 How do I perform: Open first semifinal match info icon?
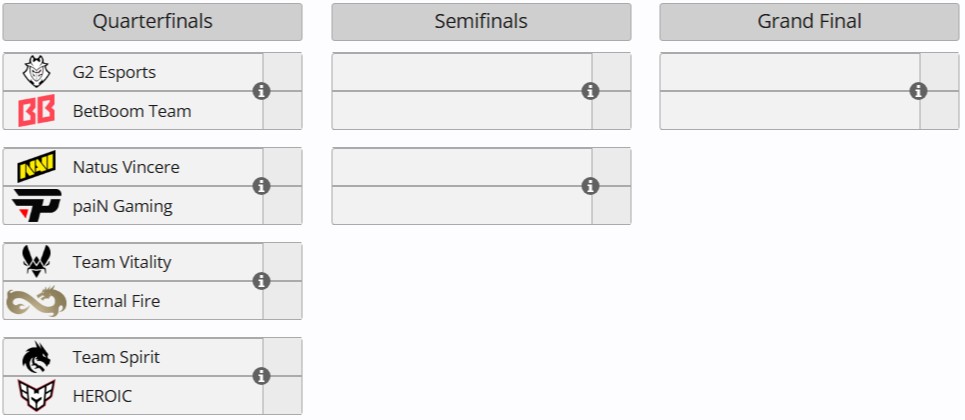click(590, 91)
